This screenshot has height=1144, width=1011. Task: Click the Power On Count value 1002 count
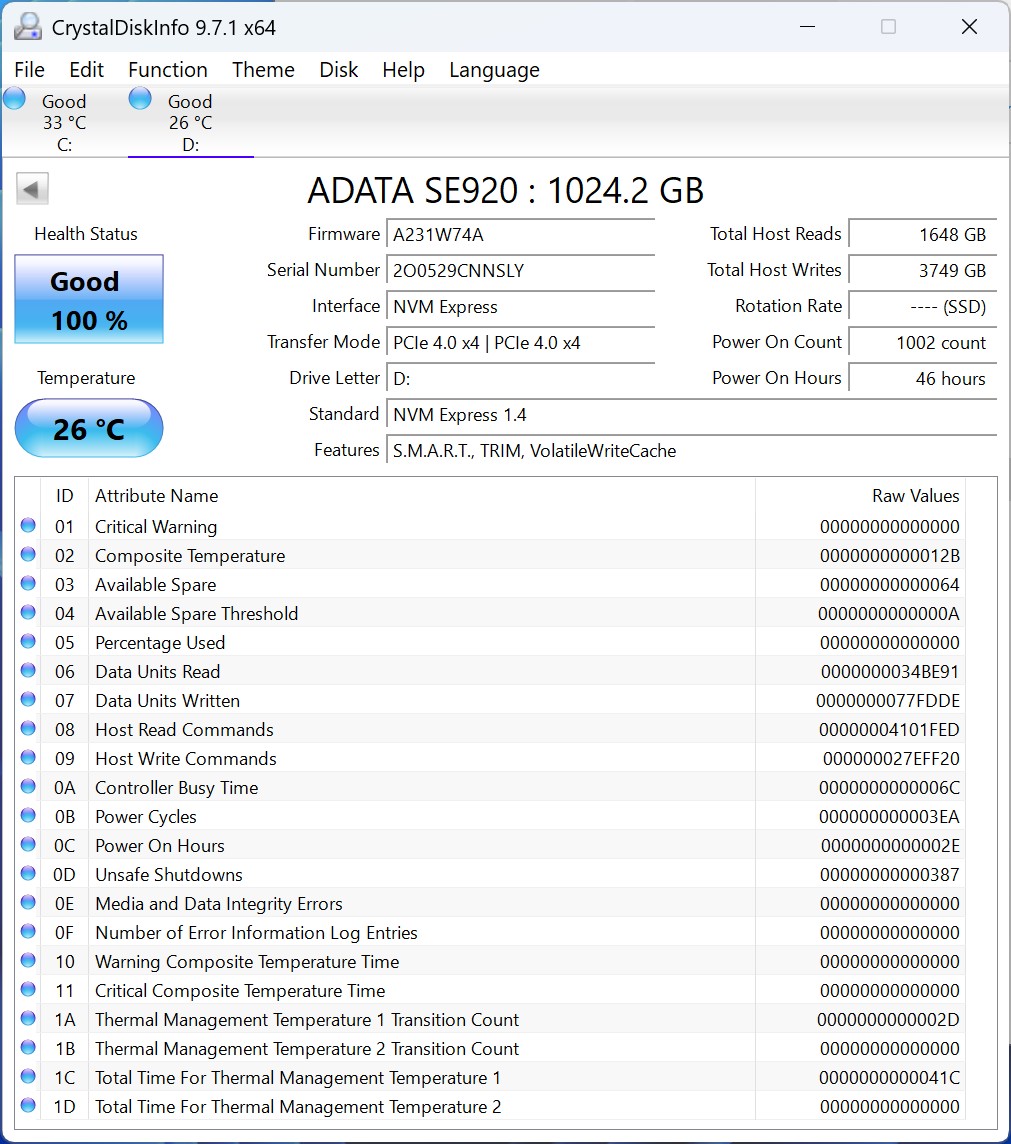[923, 343]
